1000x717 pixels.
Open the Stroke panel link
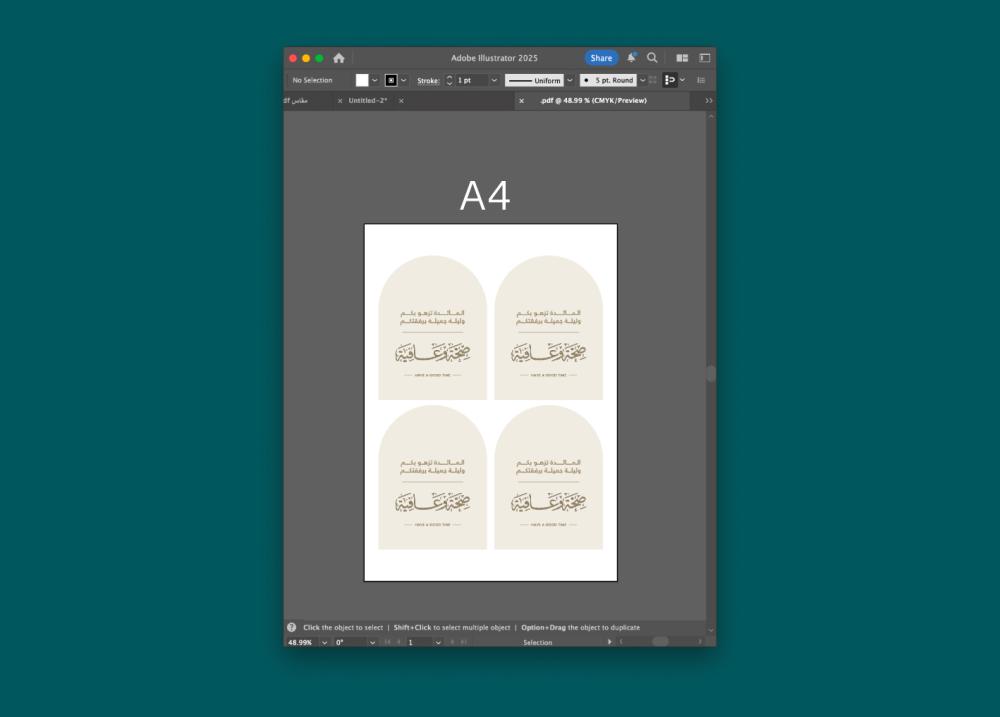tap(428, 80)
